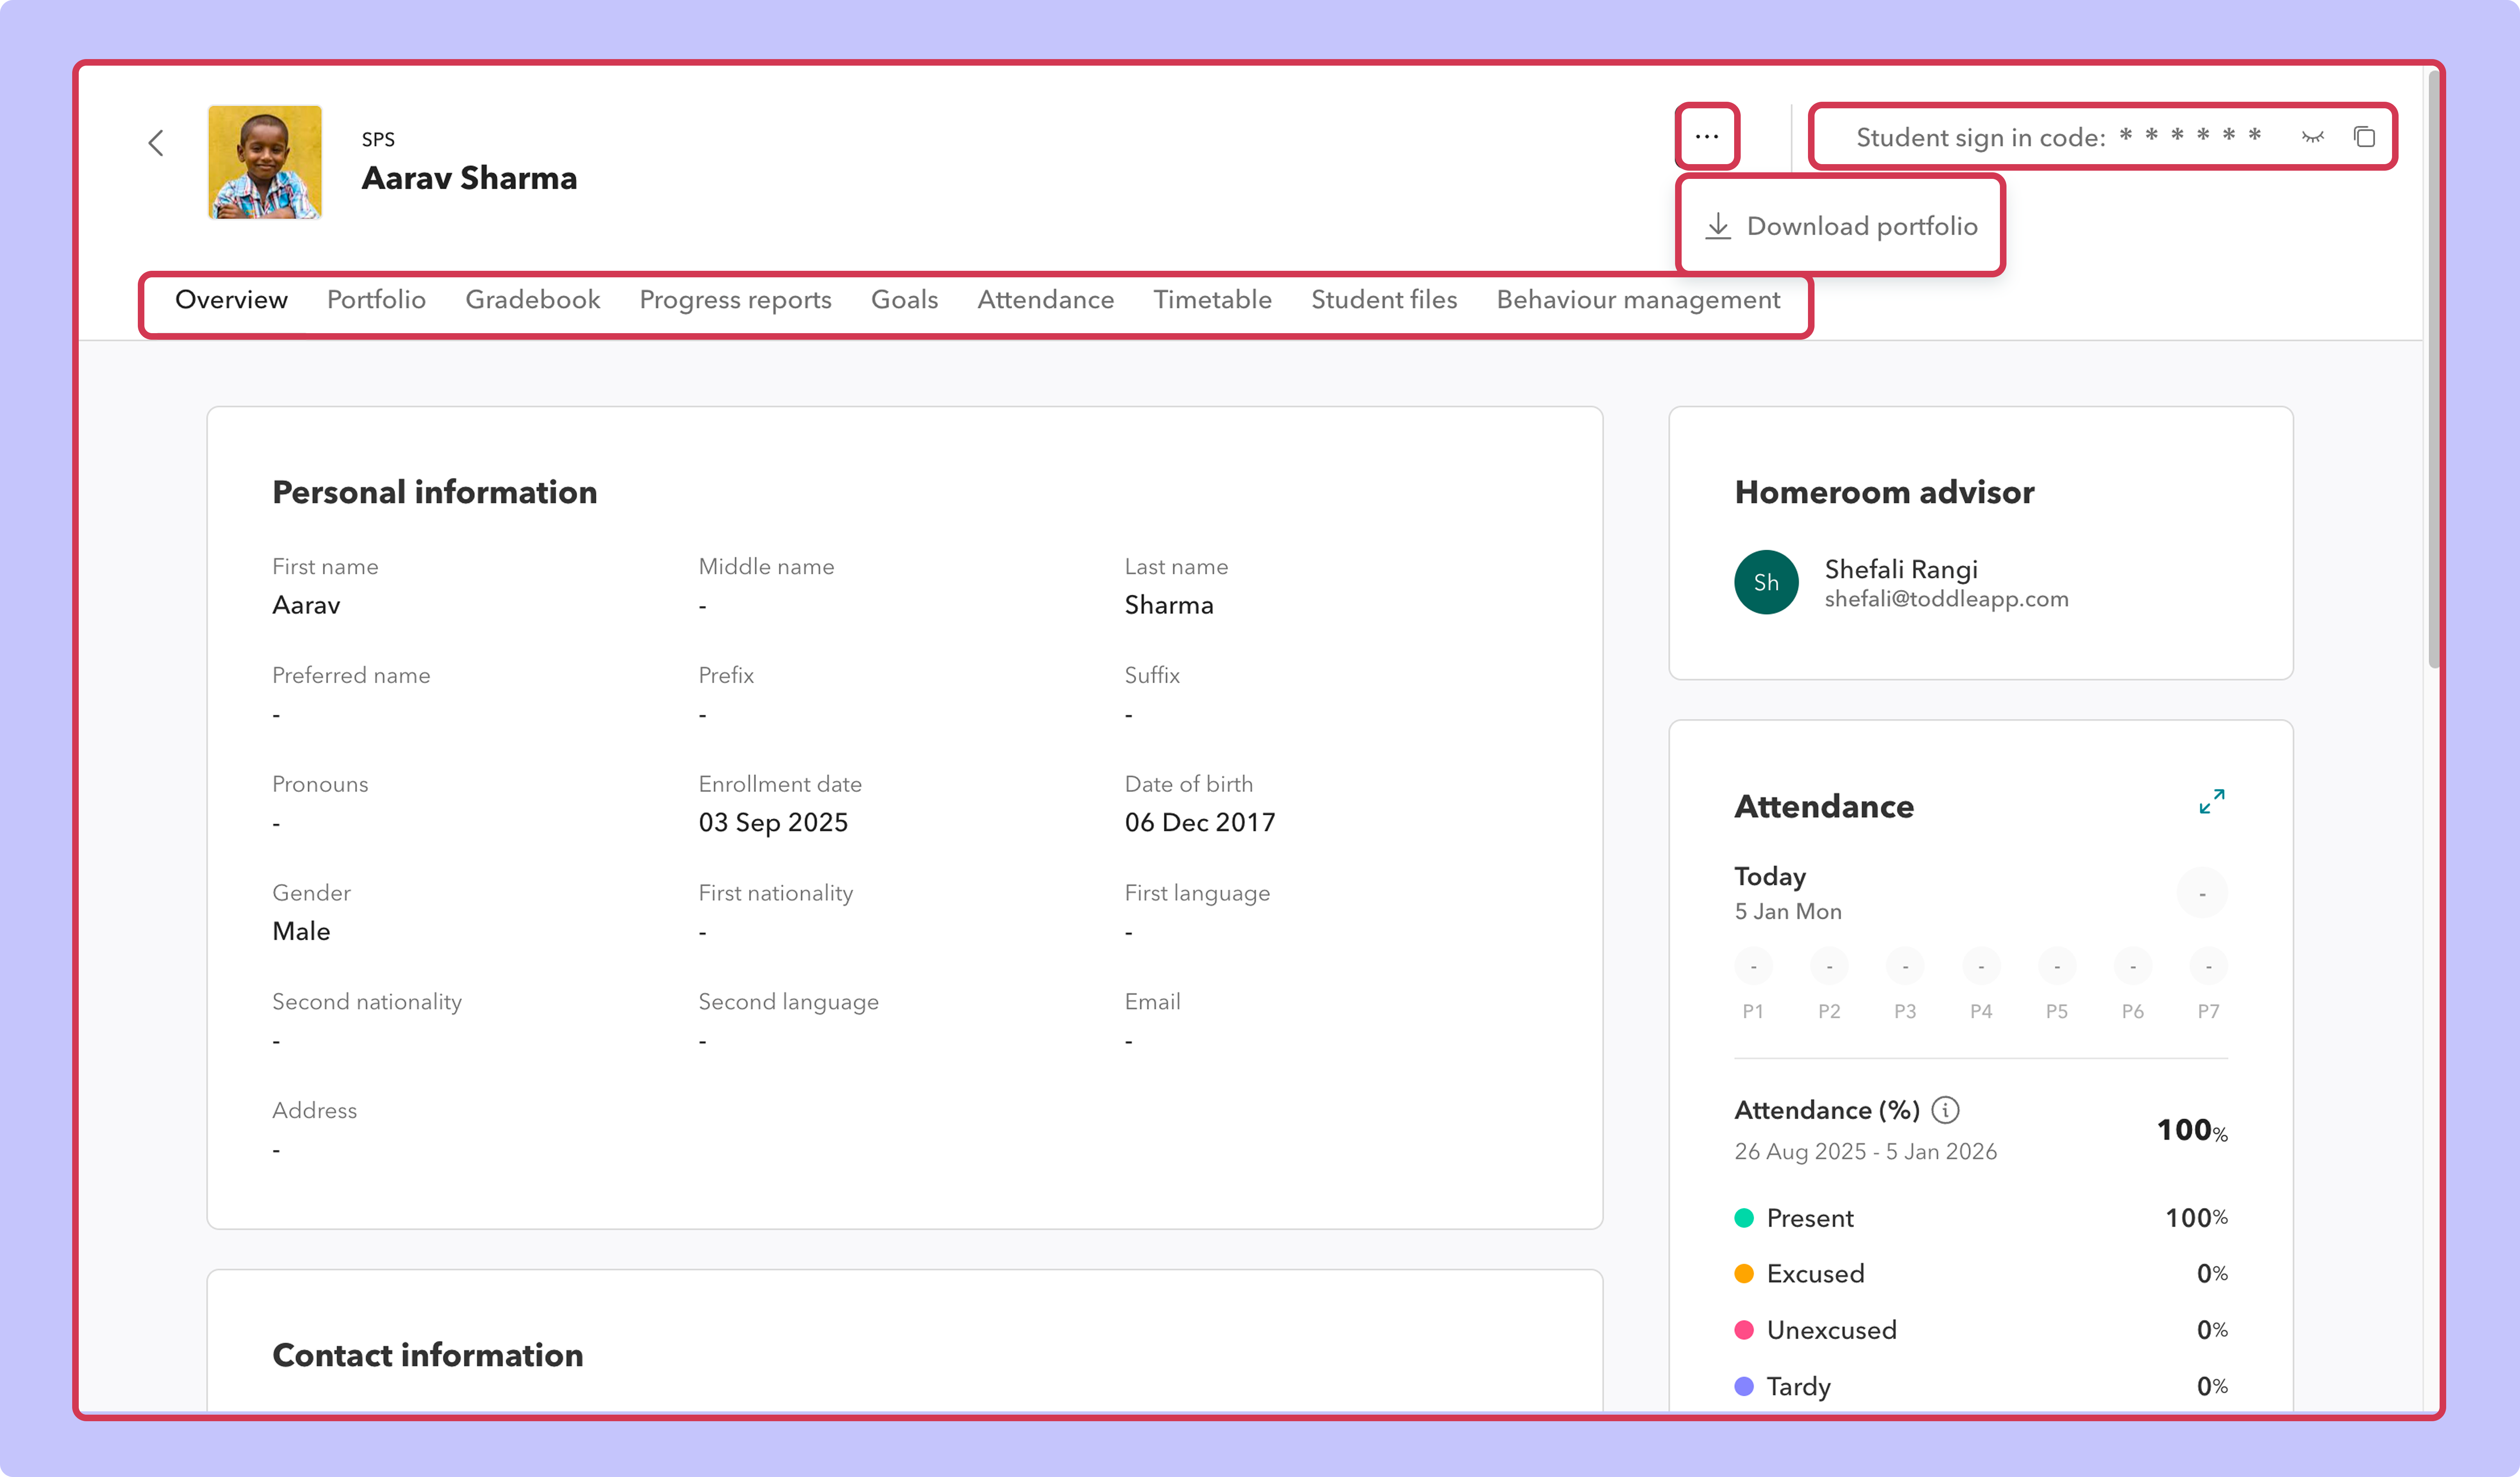Go to the Gradebook tab
2520x1477 pixels.
533,300
